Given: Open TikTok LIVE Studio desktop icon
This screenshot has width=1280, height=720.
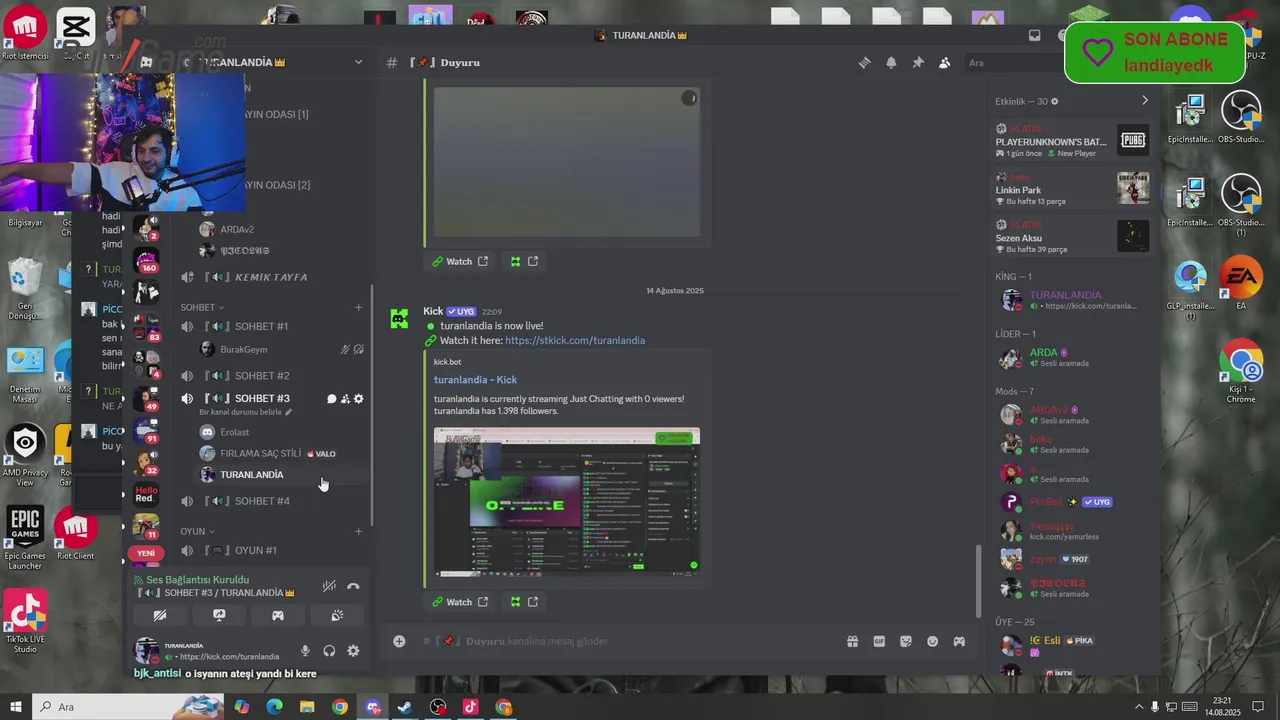Looking at the screenshot, I should (25, 622).
